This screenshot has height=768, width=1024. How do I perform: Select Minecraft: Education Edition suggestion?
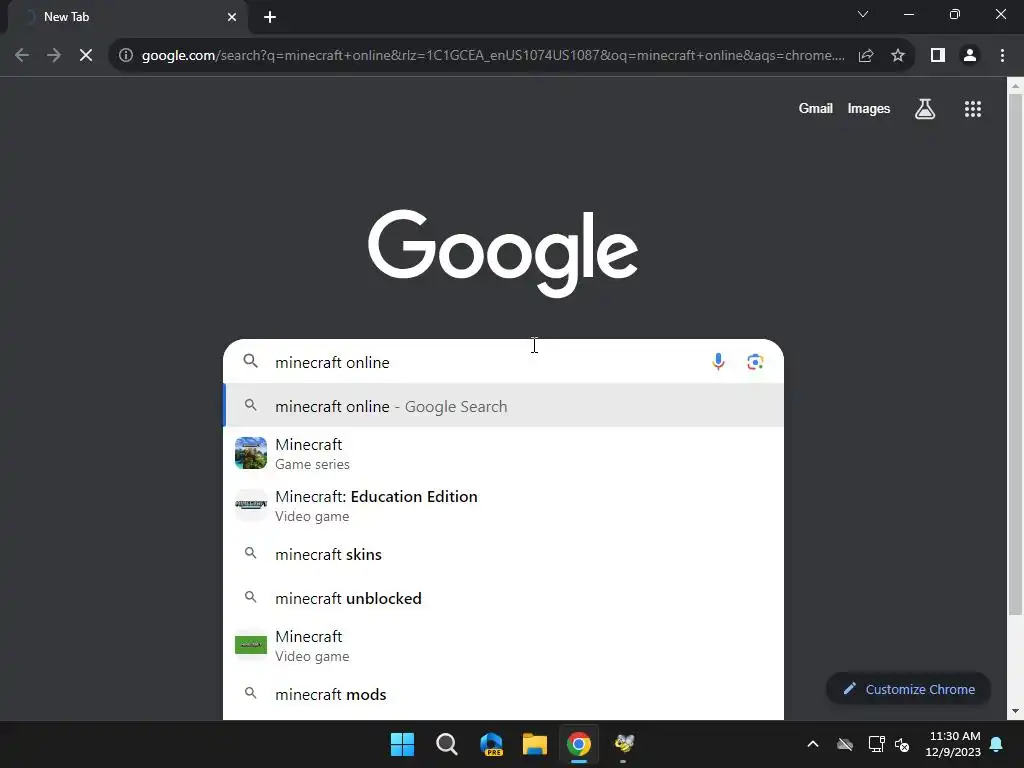point(504,506)
